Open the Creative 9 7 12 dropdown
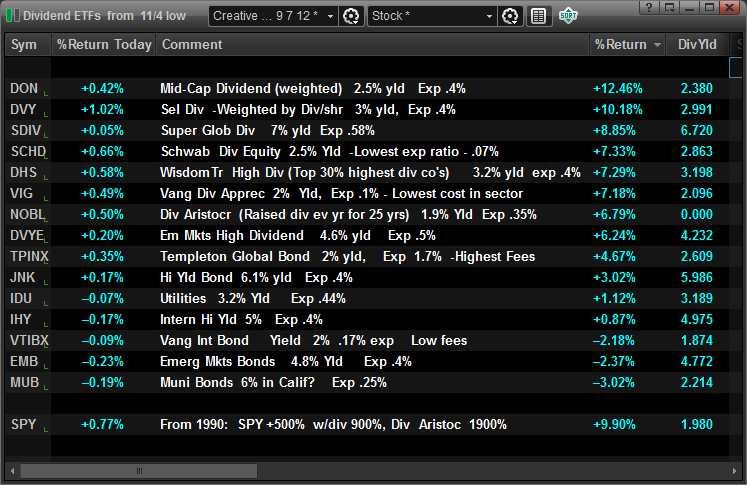 tap(273, 16)
